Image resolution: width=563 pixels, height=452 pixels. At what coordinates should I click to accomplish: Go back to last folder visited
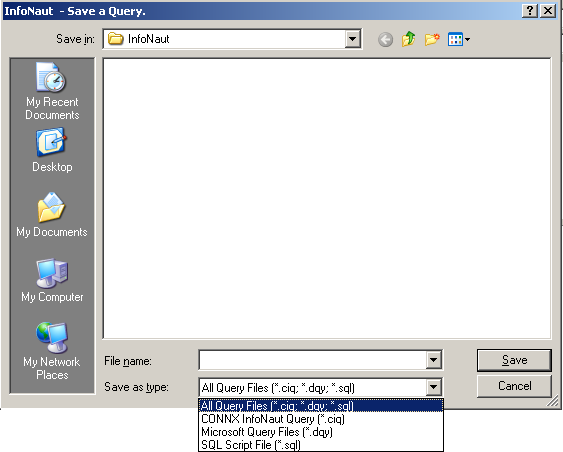click(385, 39)
